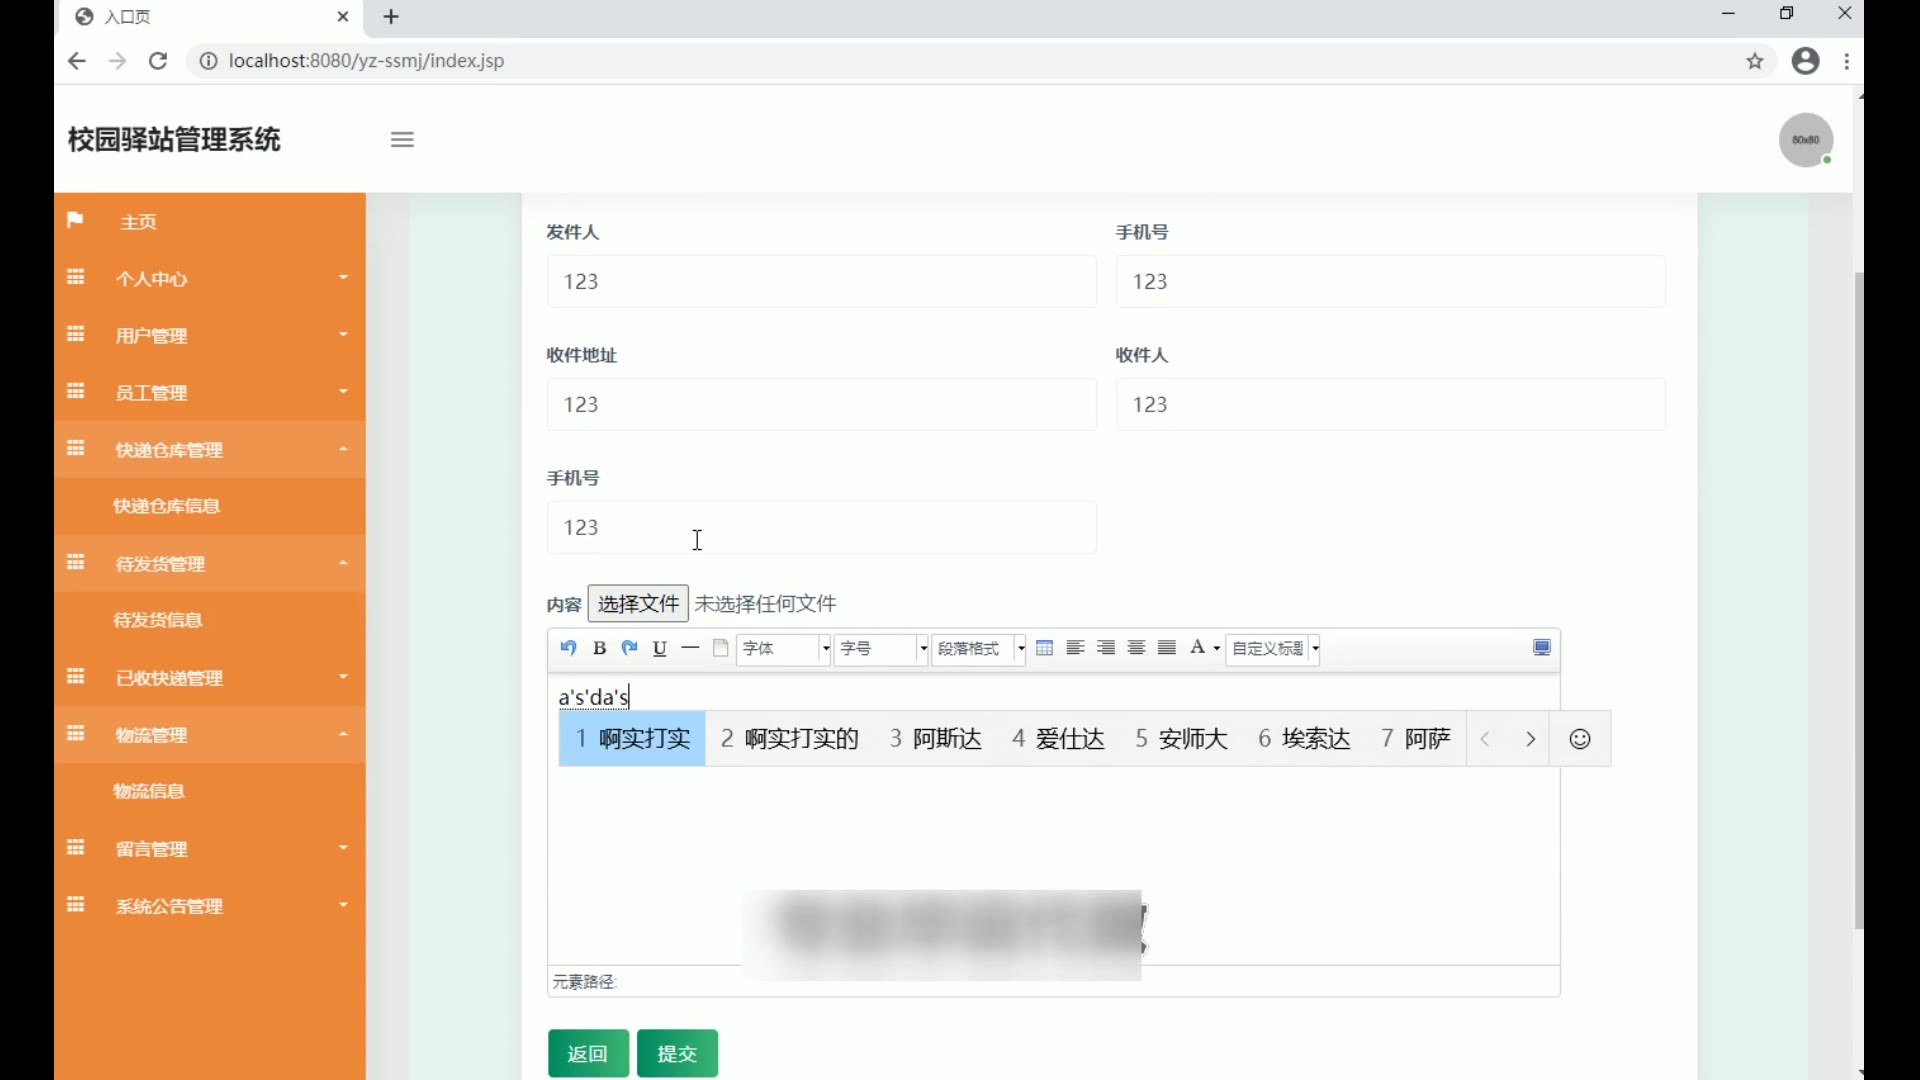Click the 收件地址 input field
Image resolution: width=1920 pixels, height=1080 pixels.
pyautogui.click(x=821, y=404)
